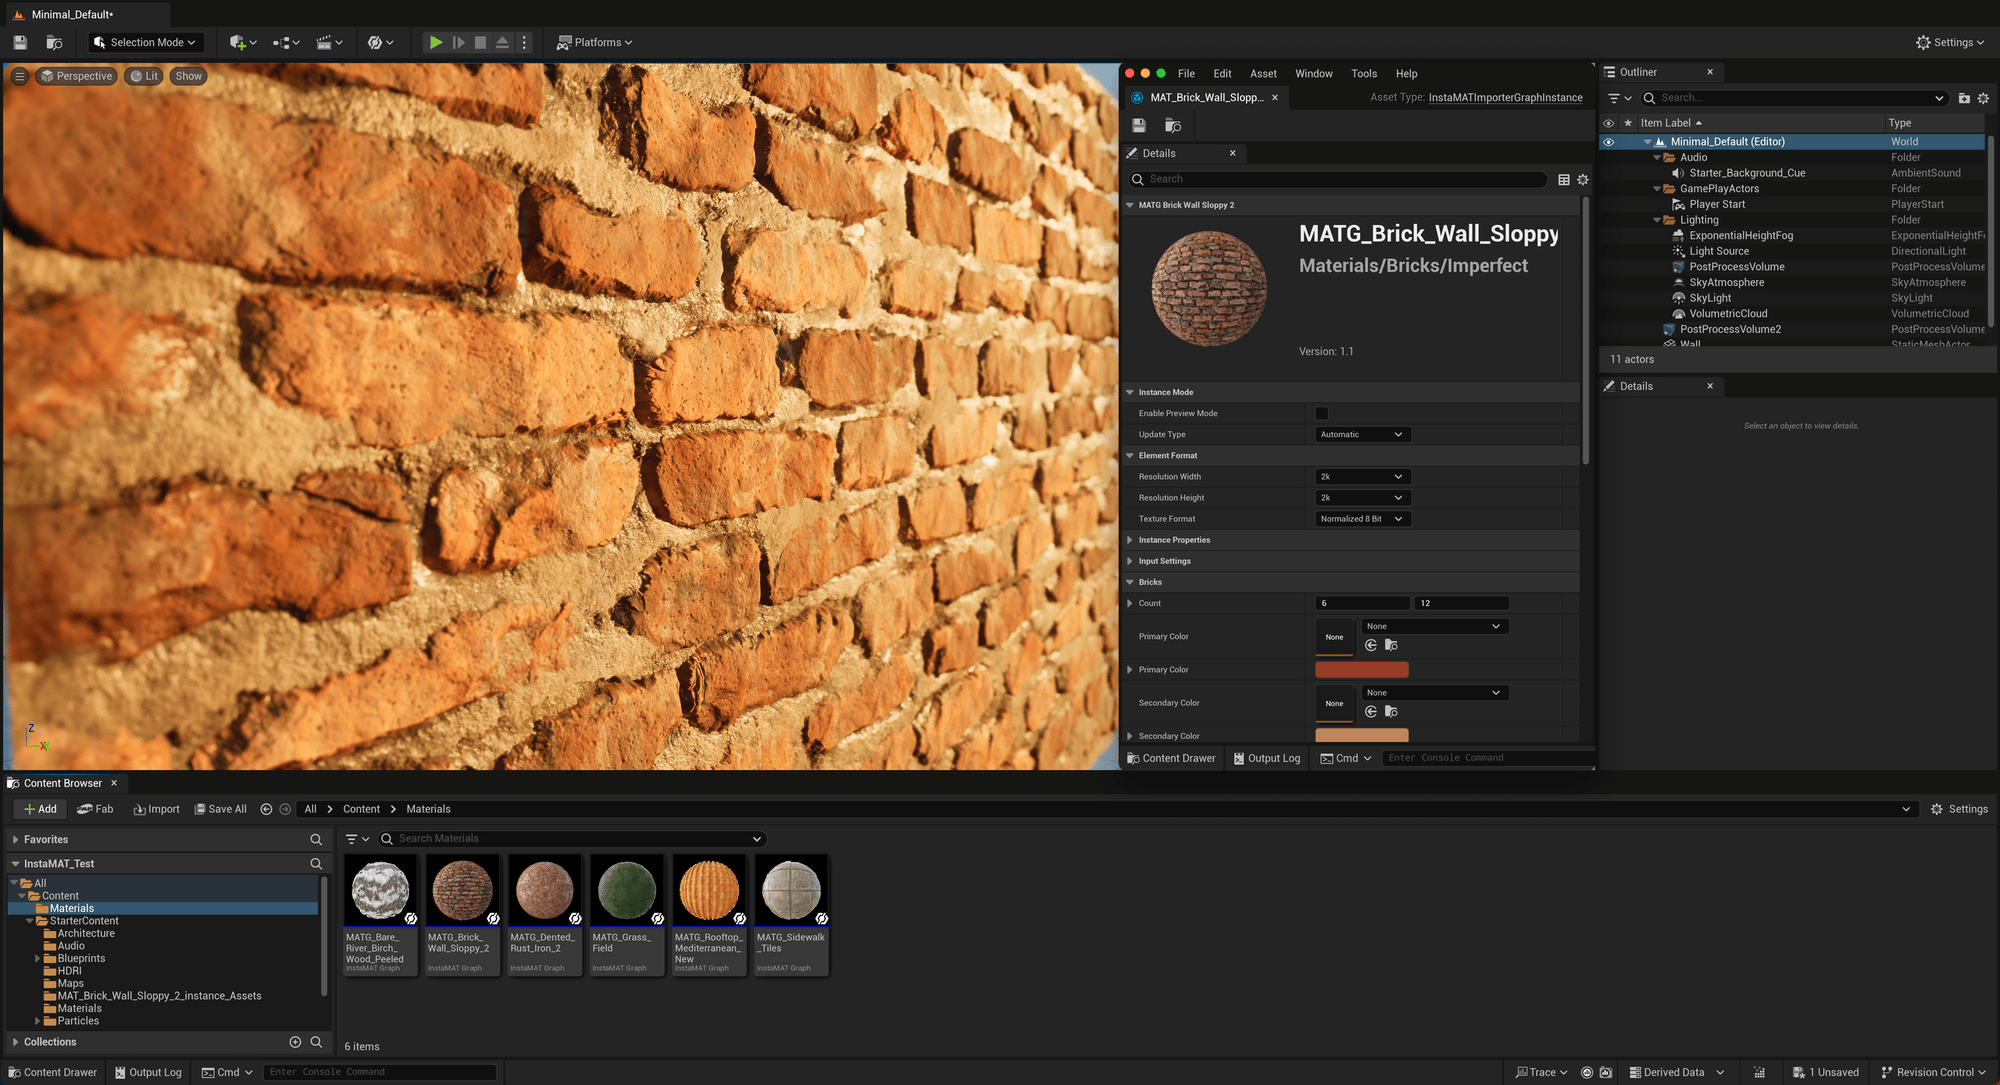Browse to Primary Color texture in Content Browser
Screen dimensions: 2000x1085
[x=1391, y=645]
